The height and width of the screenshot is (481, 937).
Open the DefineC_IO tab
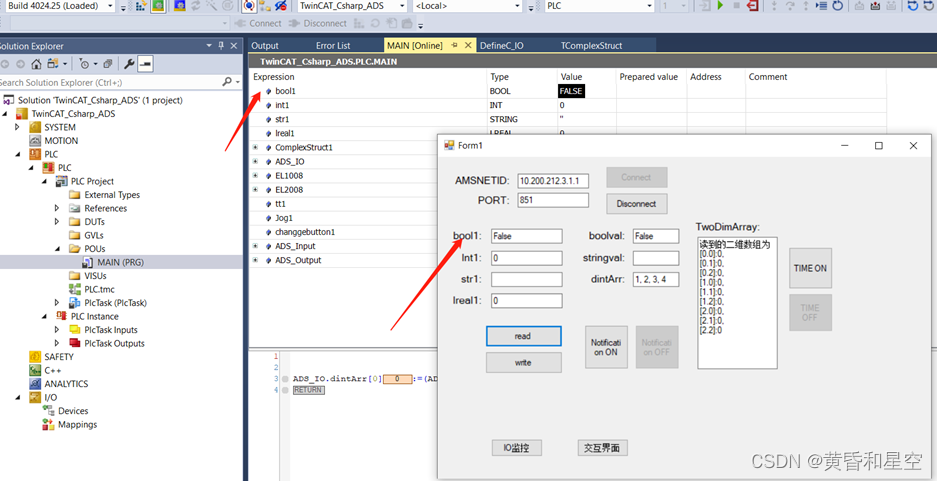(502, 45)
